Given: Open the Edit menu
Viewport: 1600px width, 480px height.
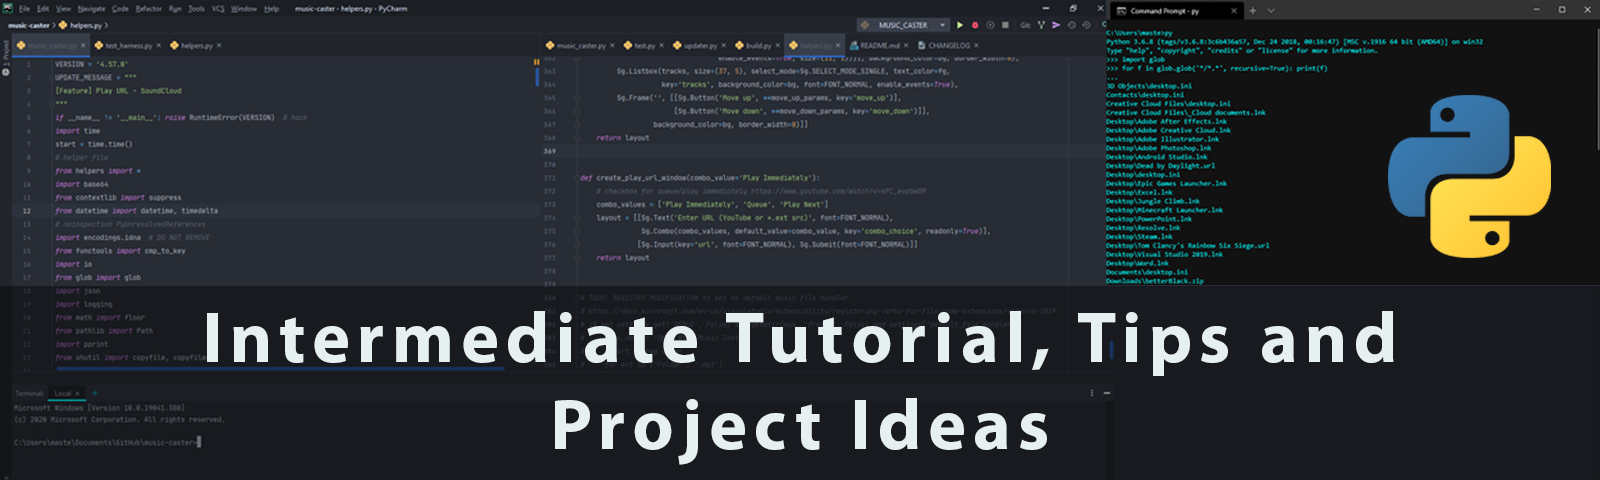Looking at the screenshot, I should (x=43, y=8).
